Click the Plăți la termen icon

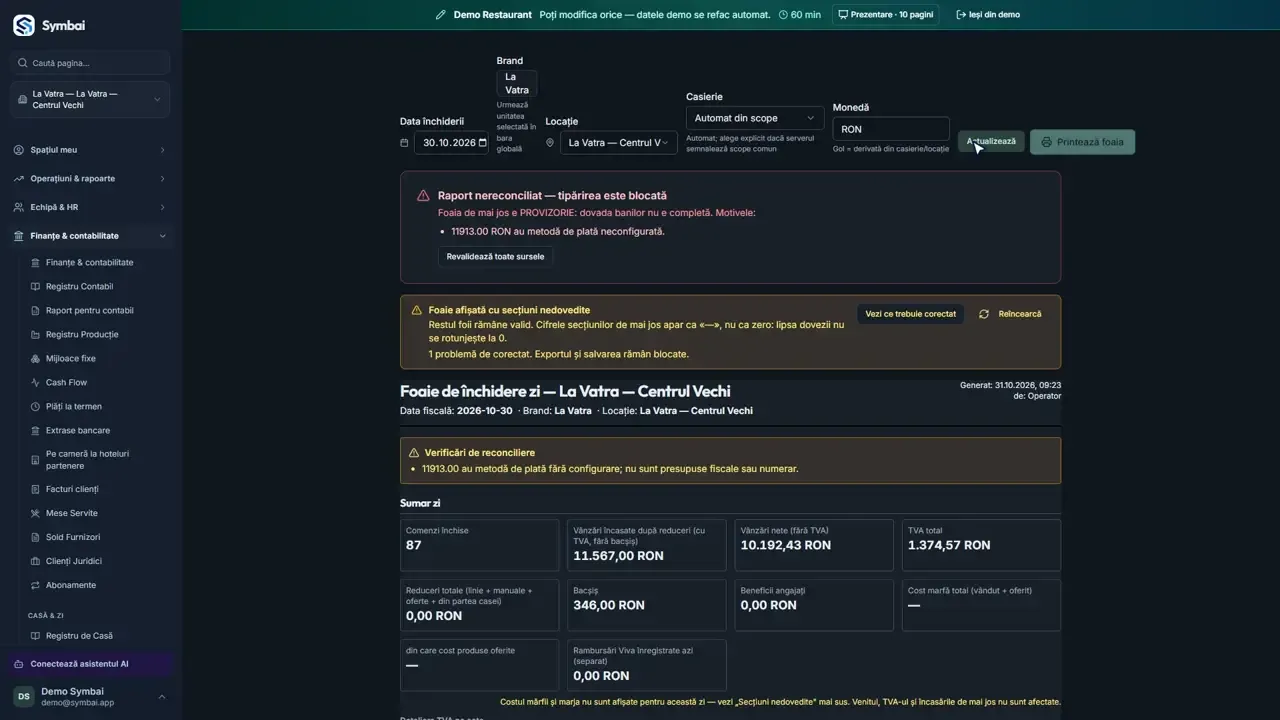[36, 407]
